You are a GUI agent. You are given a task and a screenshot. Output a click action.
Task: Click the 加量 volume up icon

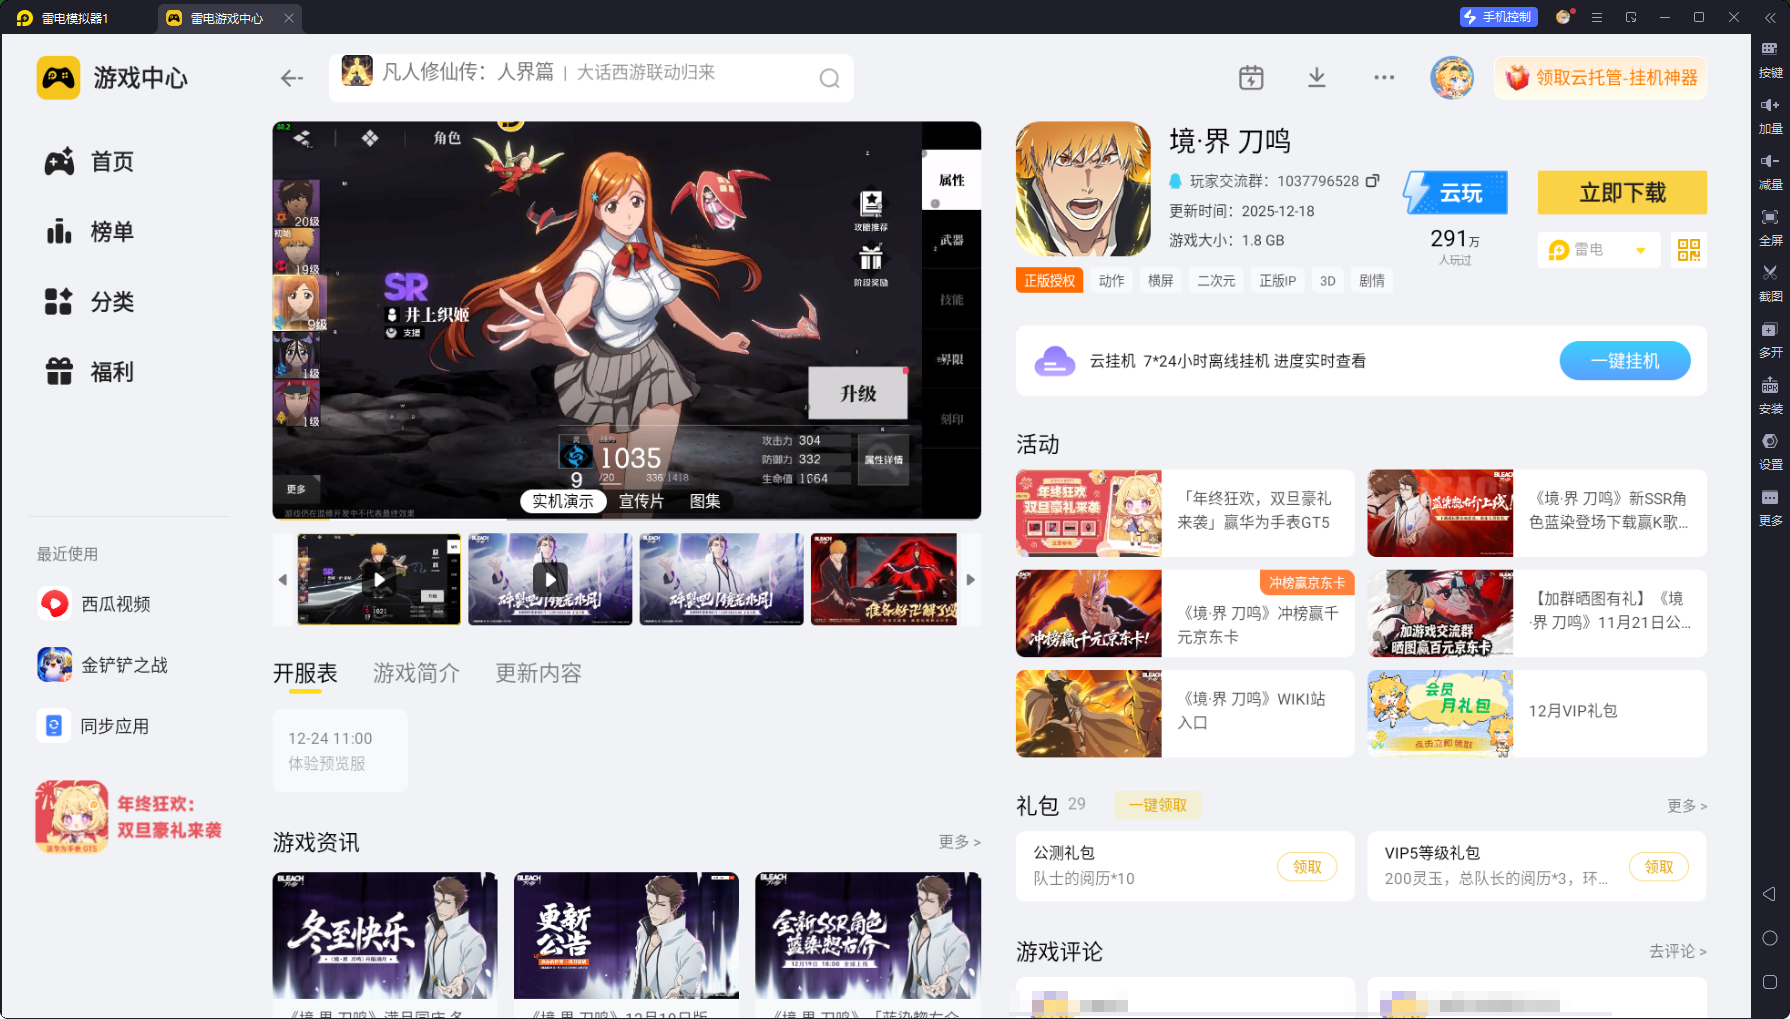point(1770,116)
